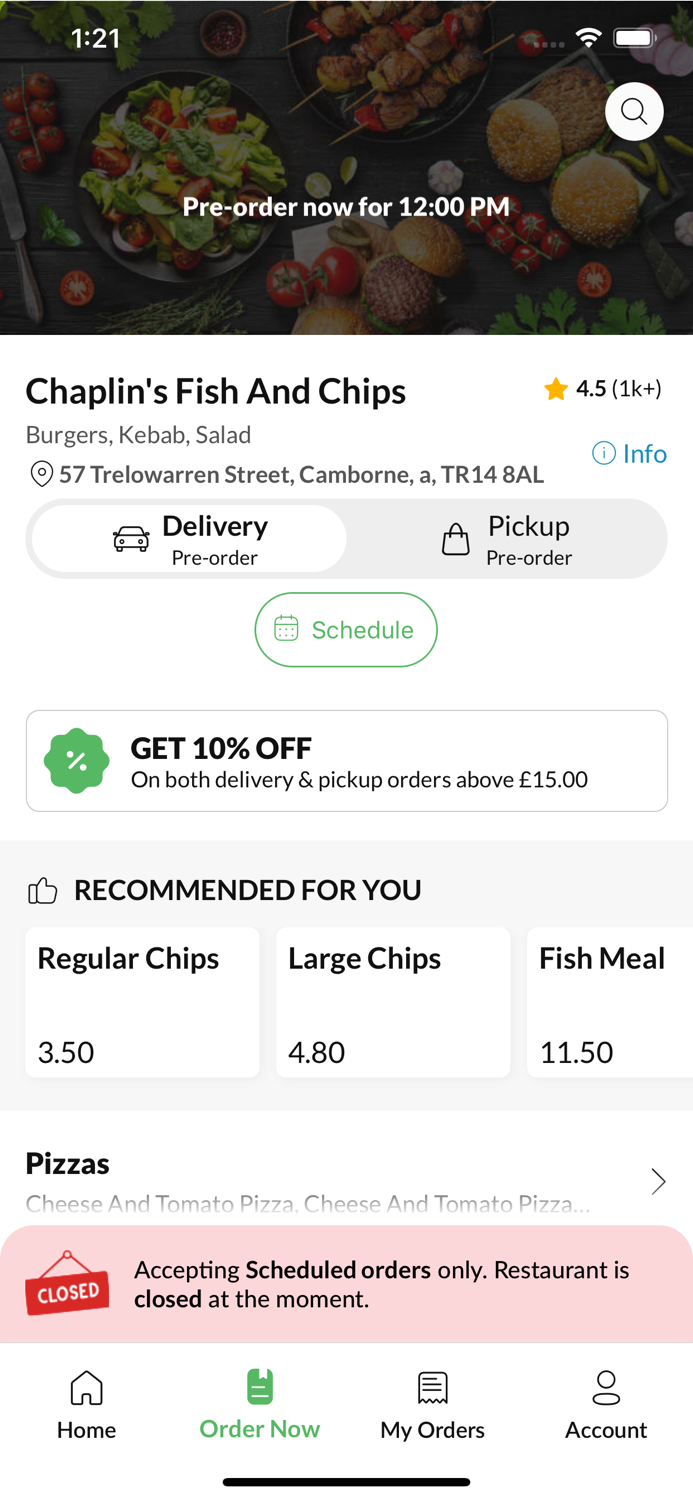The image size is (693, 1500).
Task: Open the GET 10% OFF offer banner
Action: (x=346, y=760)
